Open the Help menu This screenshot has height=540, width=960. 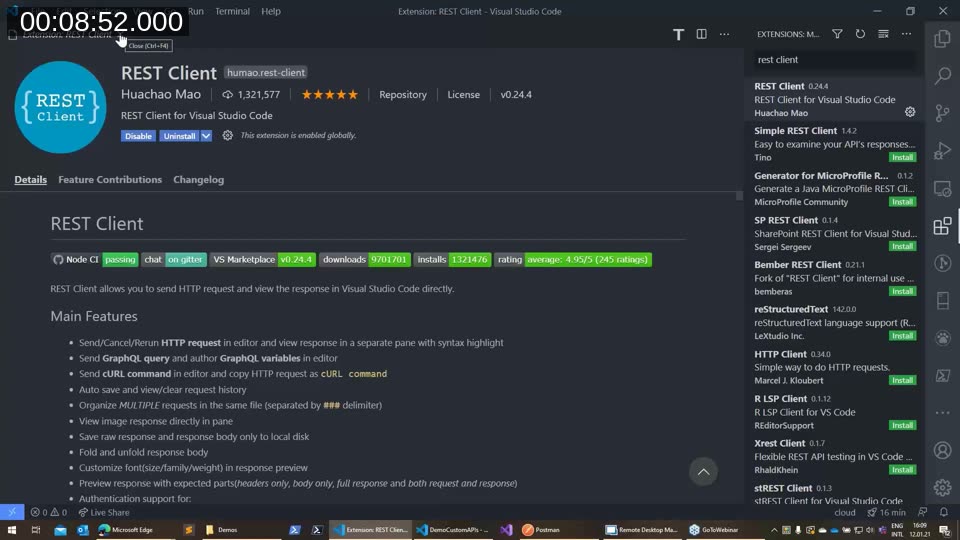point(271,11)
